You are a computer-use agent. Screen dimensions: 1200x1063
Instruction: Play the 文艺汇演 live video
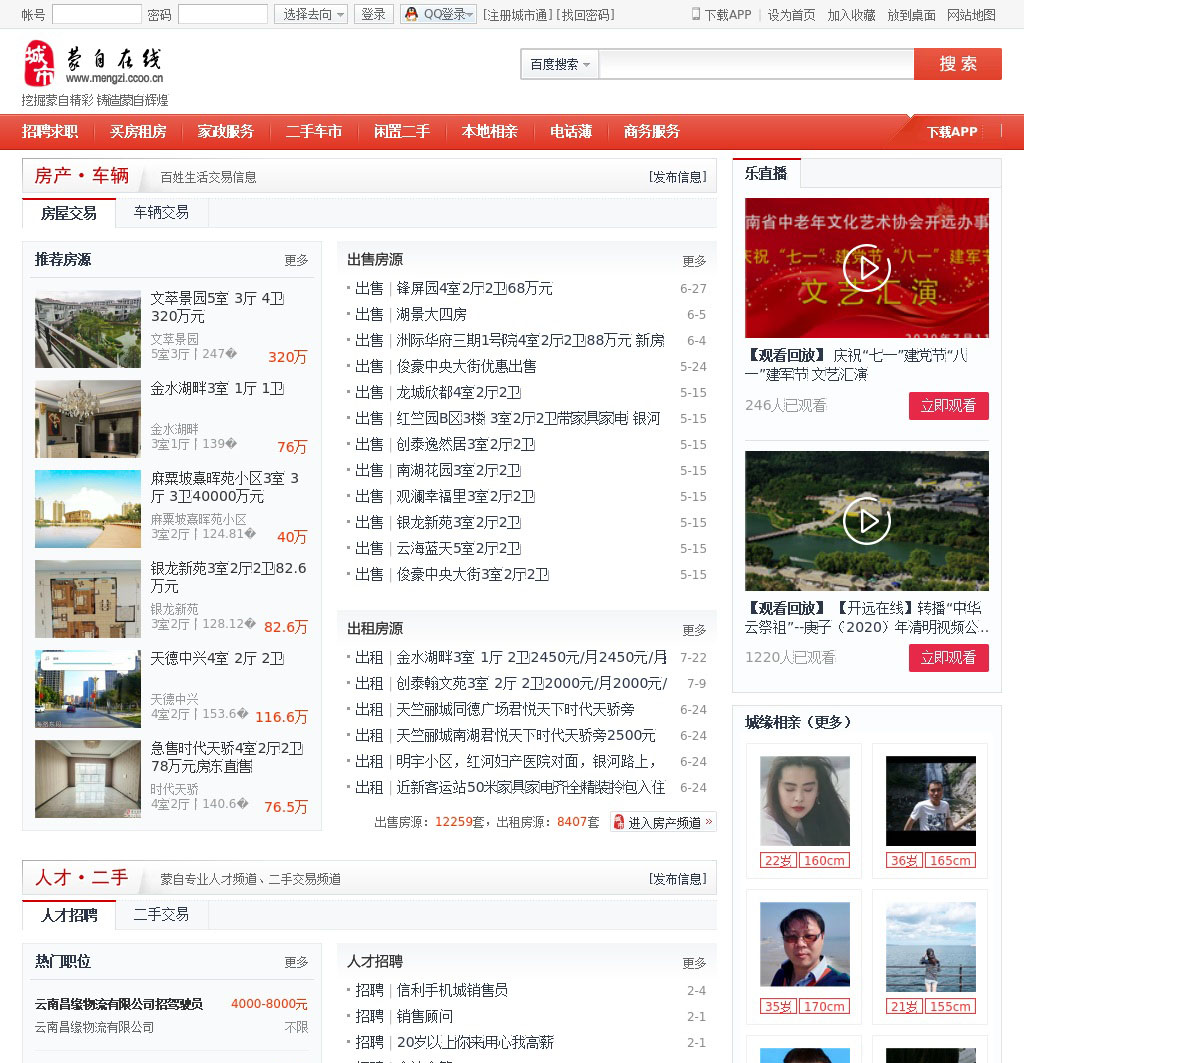[867, 268]
